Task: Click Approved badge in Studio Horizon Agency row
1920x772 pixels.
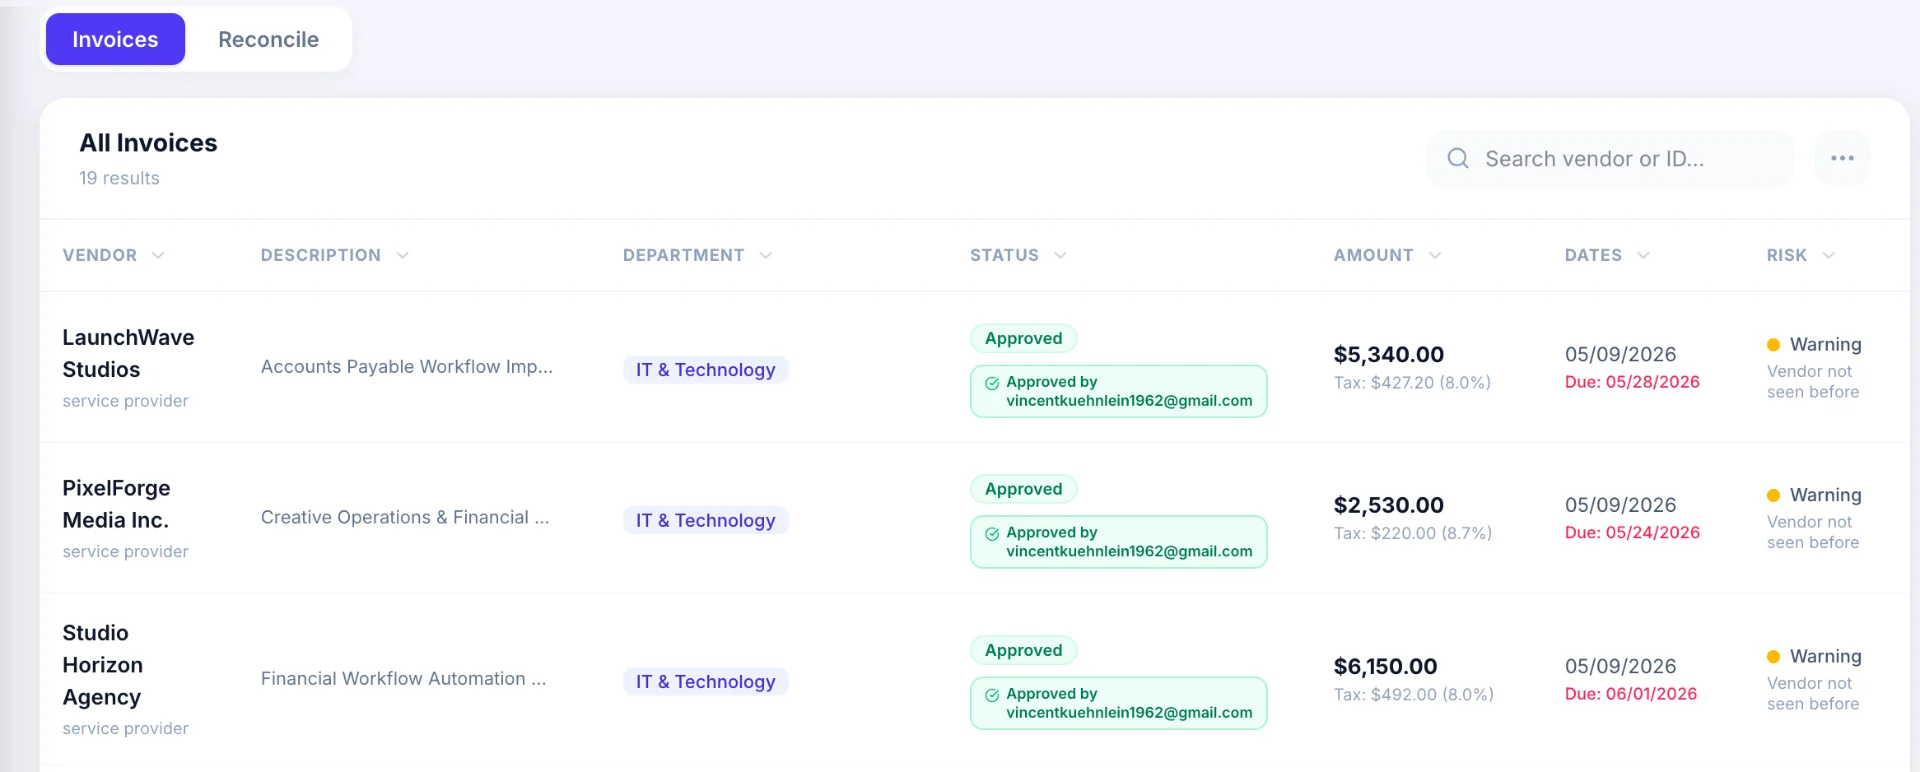Action: (x=1023, y=650)
